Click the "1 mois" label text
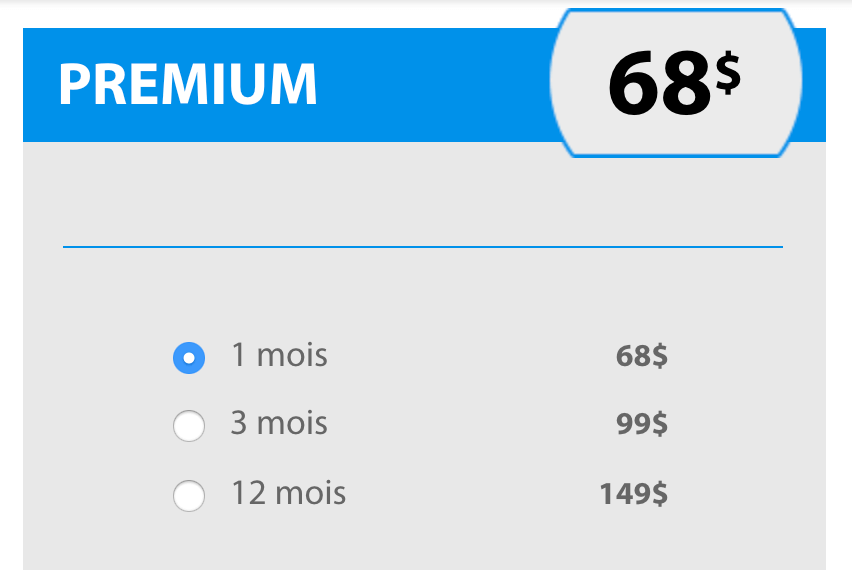The image size is (852, 570). (279, 355)
